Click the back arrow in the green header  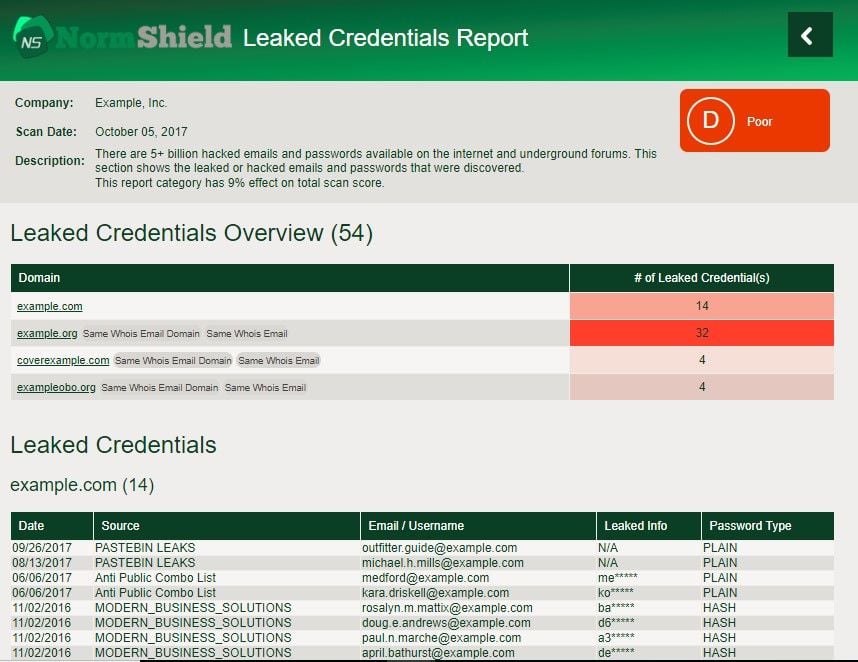click(x=810, y=33)
